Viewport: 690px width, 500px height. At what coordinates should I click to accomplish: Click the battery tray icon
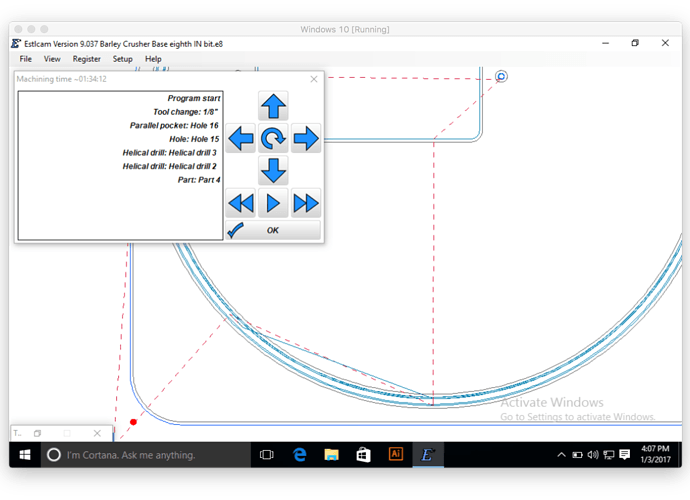pyautogui.click(x=577, y=455)
